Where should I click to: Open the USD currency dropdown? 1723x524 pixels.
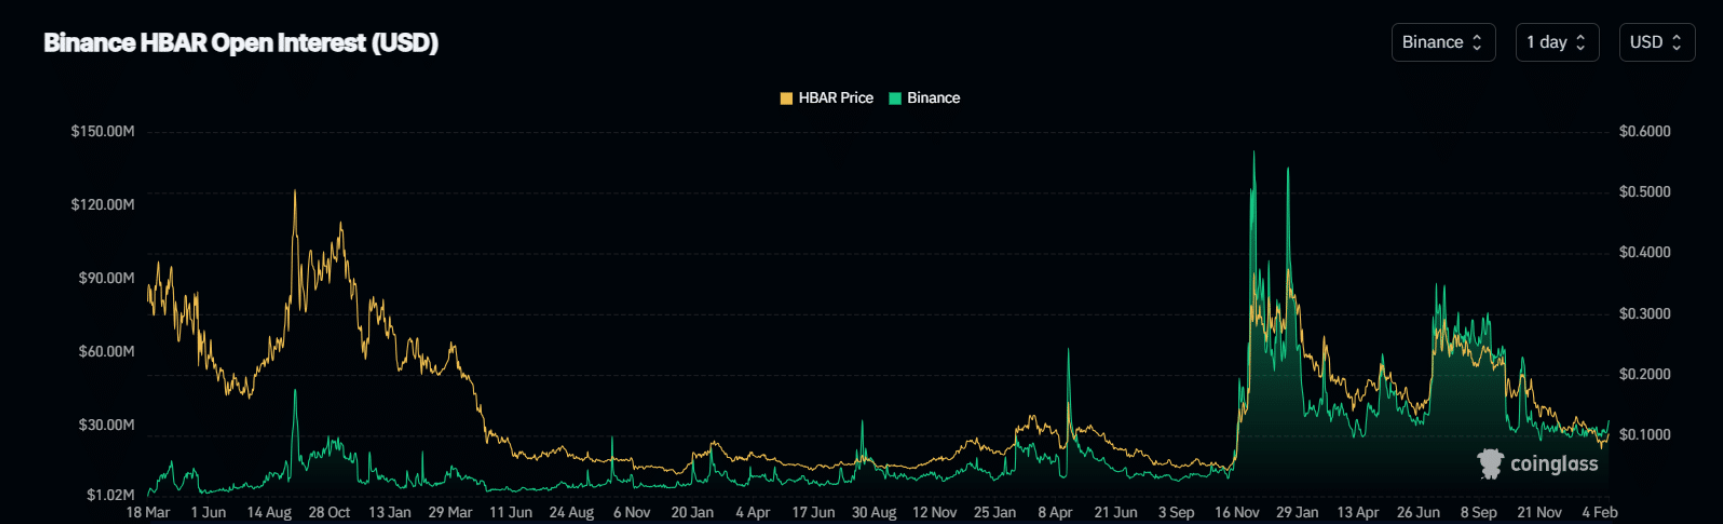pos(1656,42)
